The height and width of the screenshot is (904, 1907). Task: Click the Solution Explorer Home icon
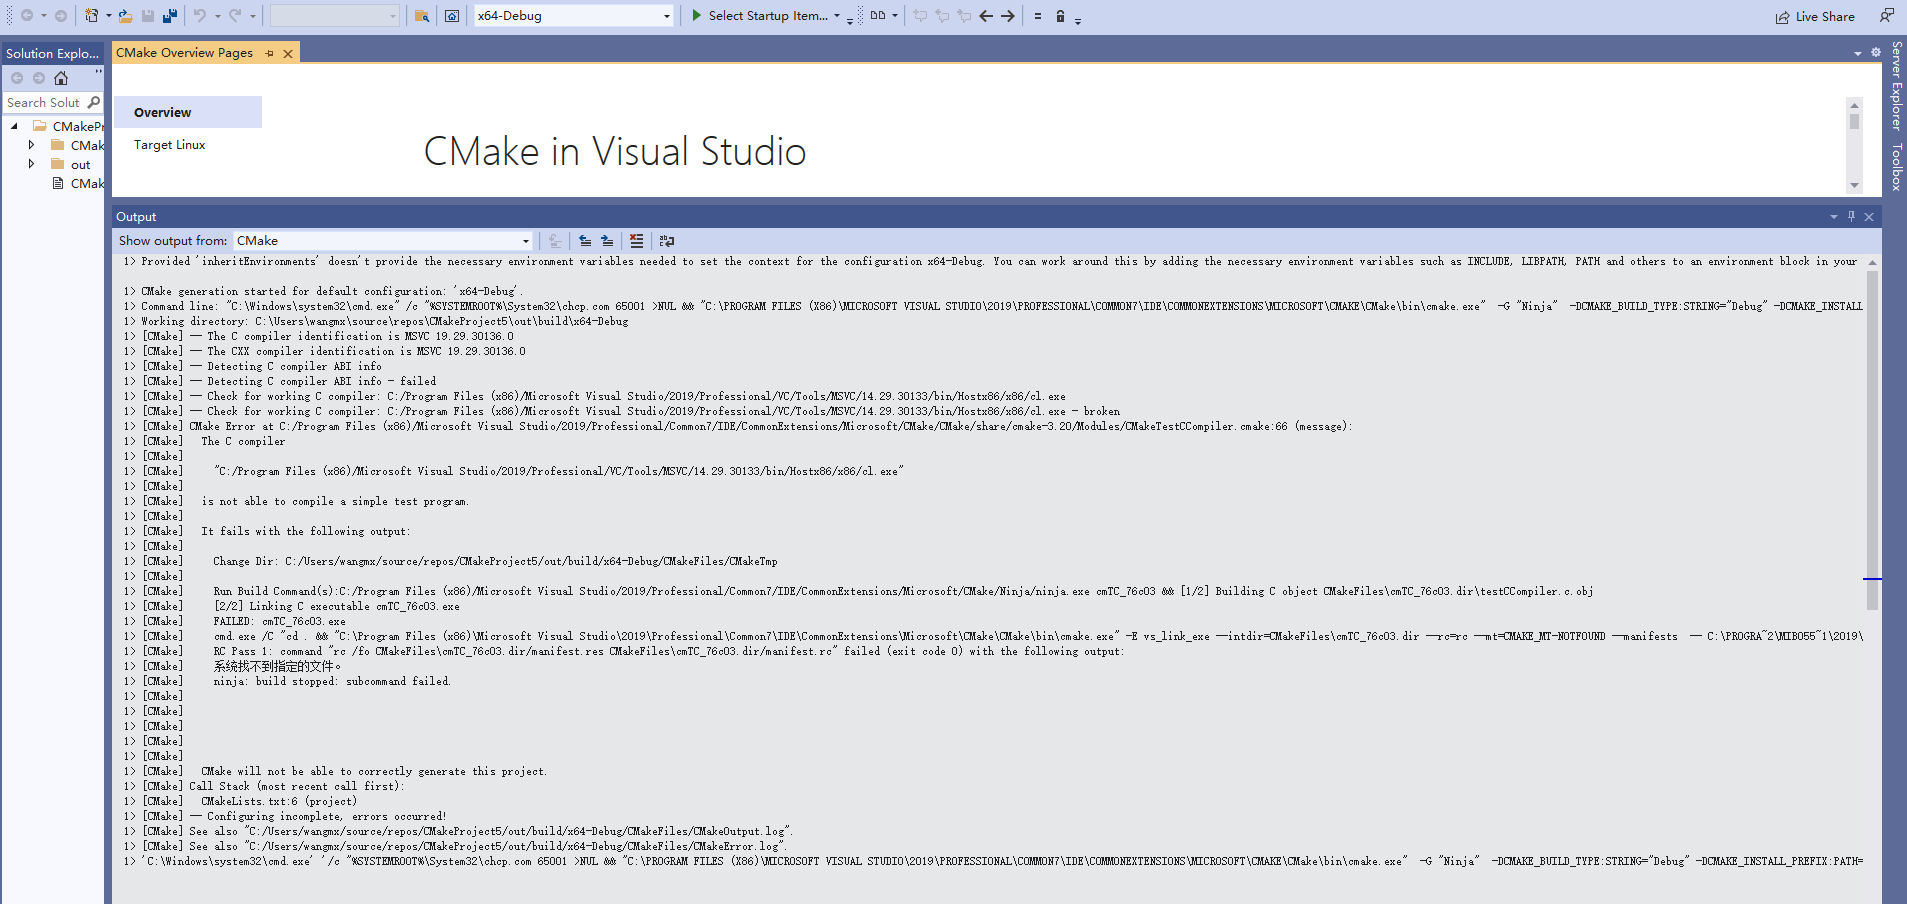pyautogui.click(x=61, y=78)
